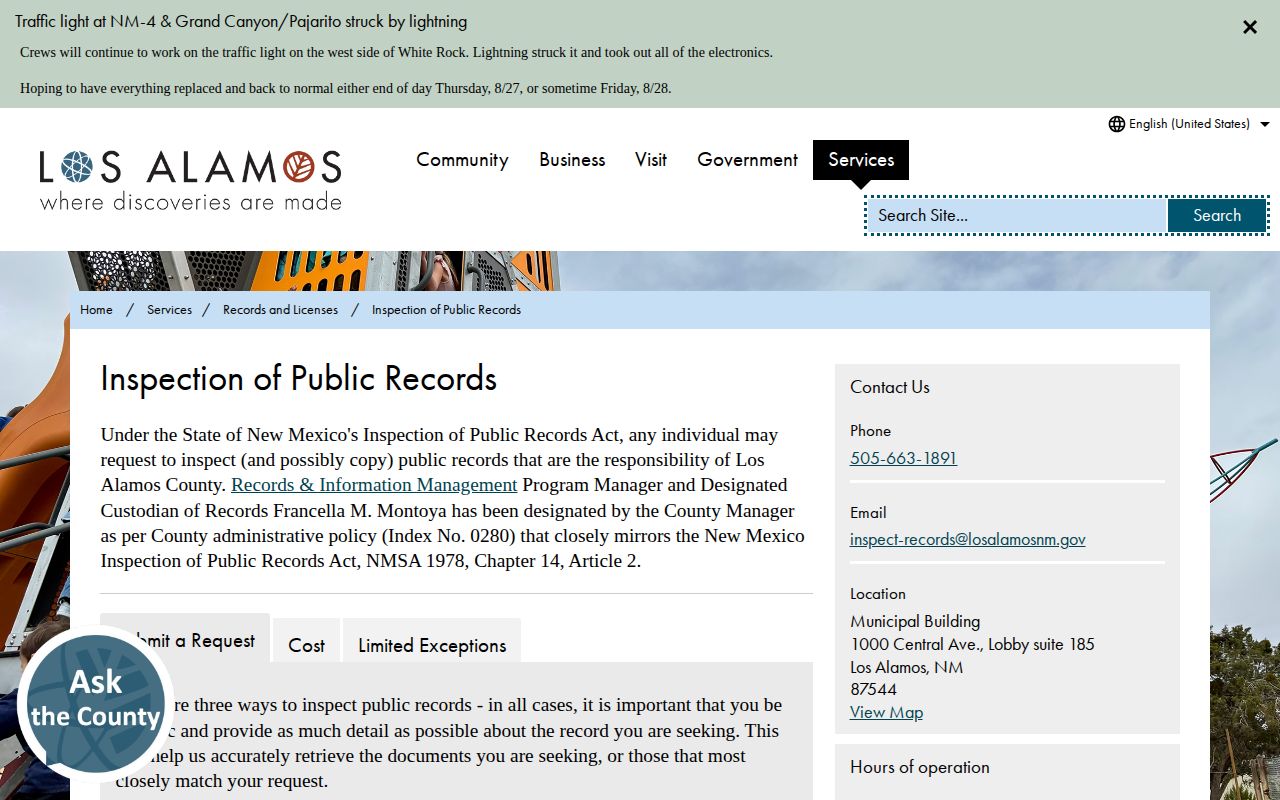Click the alert title about NM-4 traffic light
This screenshot has width=1280, height=800.
pos(241,21)
